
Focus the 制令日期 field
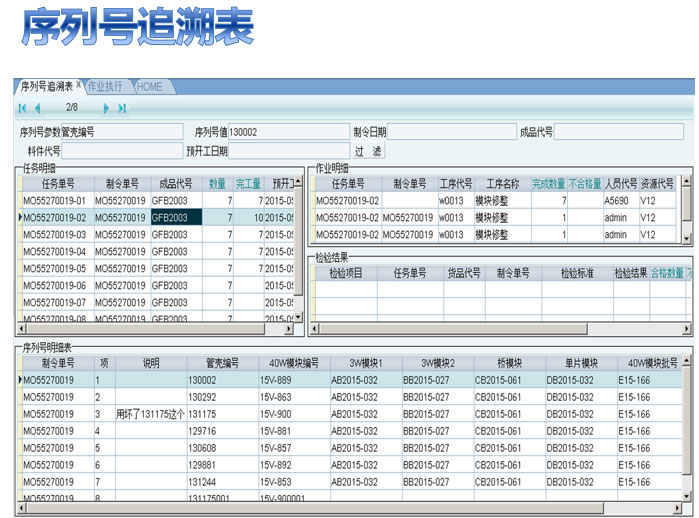452,132
